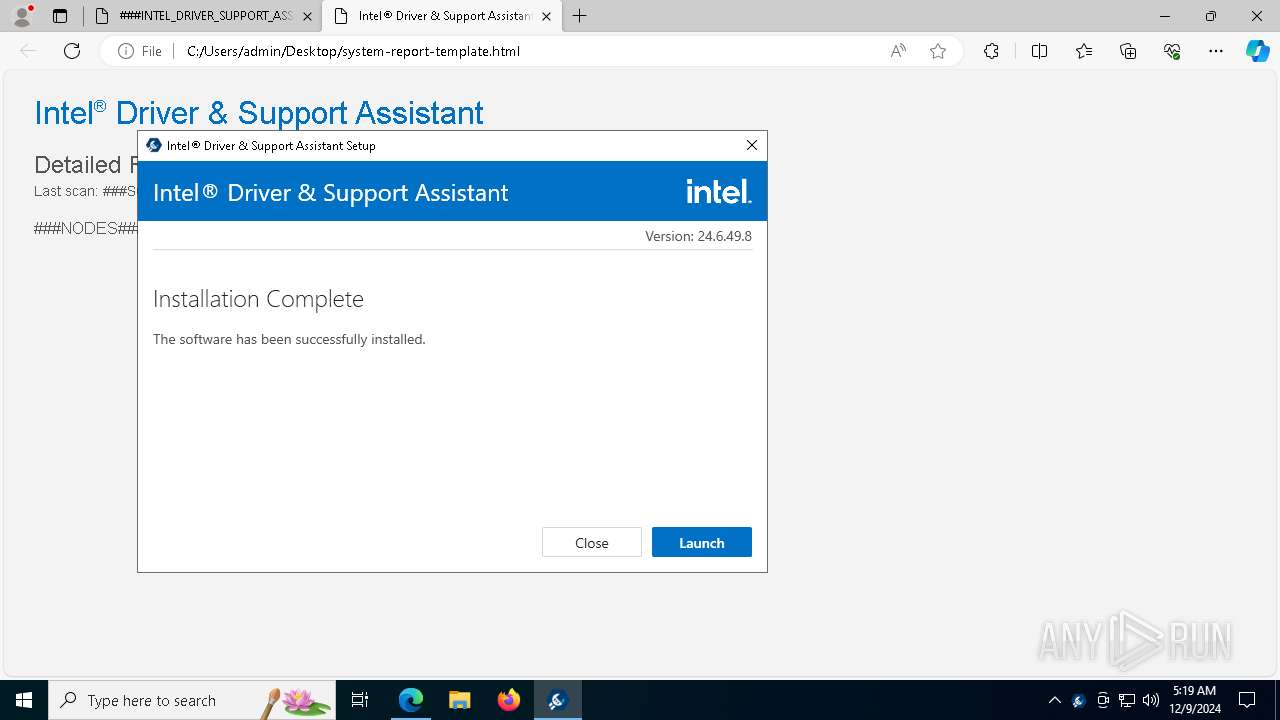Launch the Intel Driver & Support Assistant

coord(701,542)
